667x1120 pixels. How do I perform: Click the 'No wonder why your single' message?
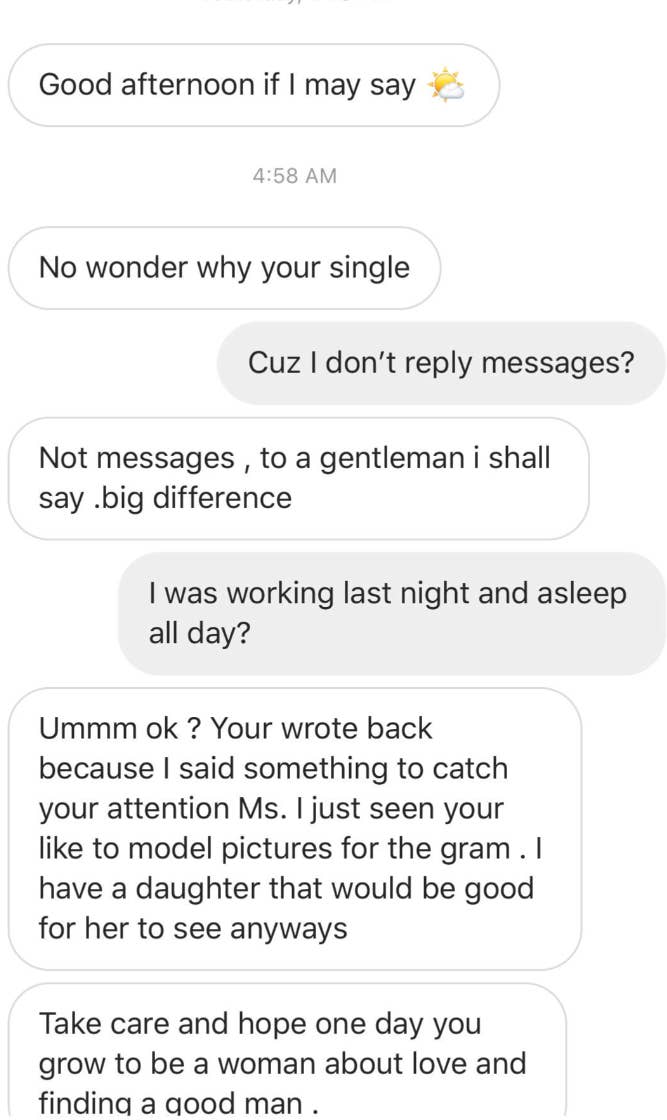223,267
